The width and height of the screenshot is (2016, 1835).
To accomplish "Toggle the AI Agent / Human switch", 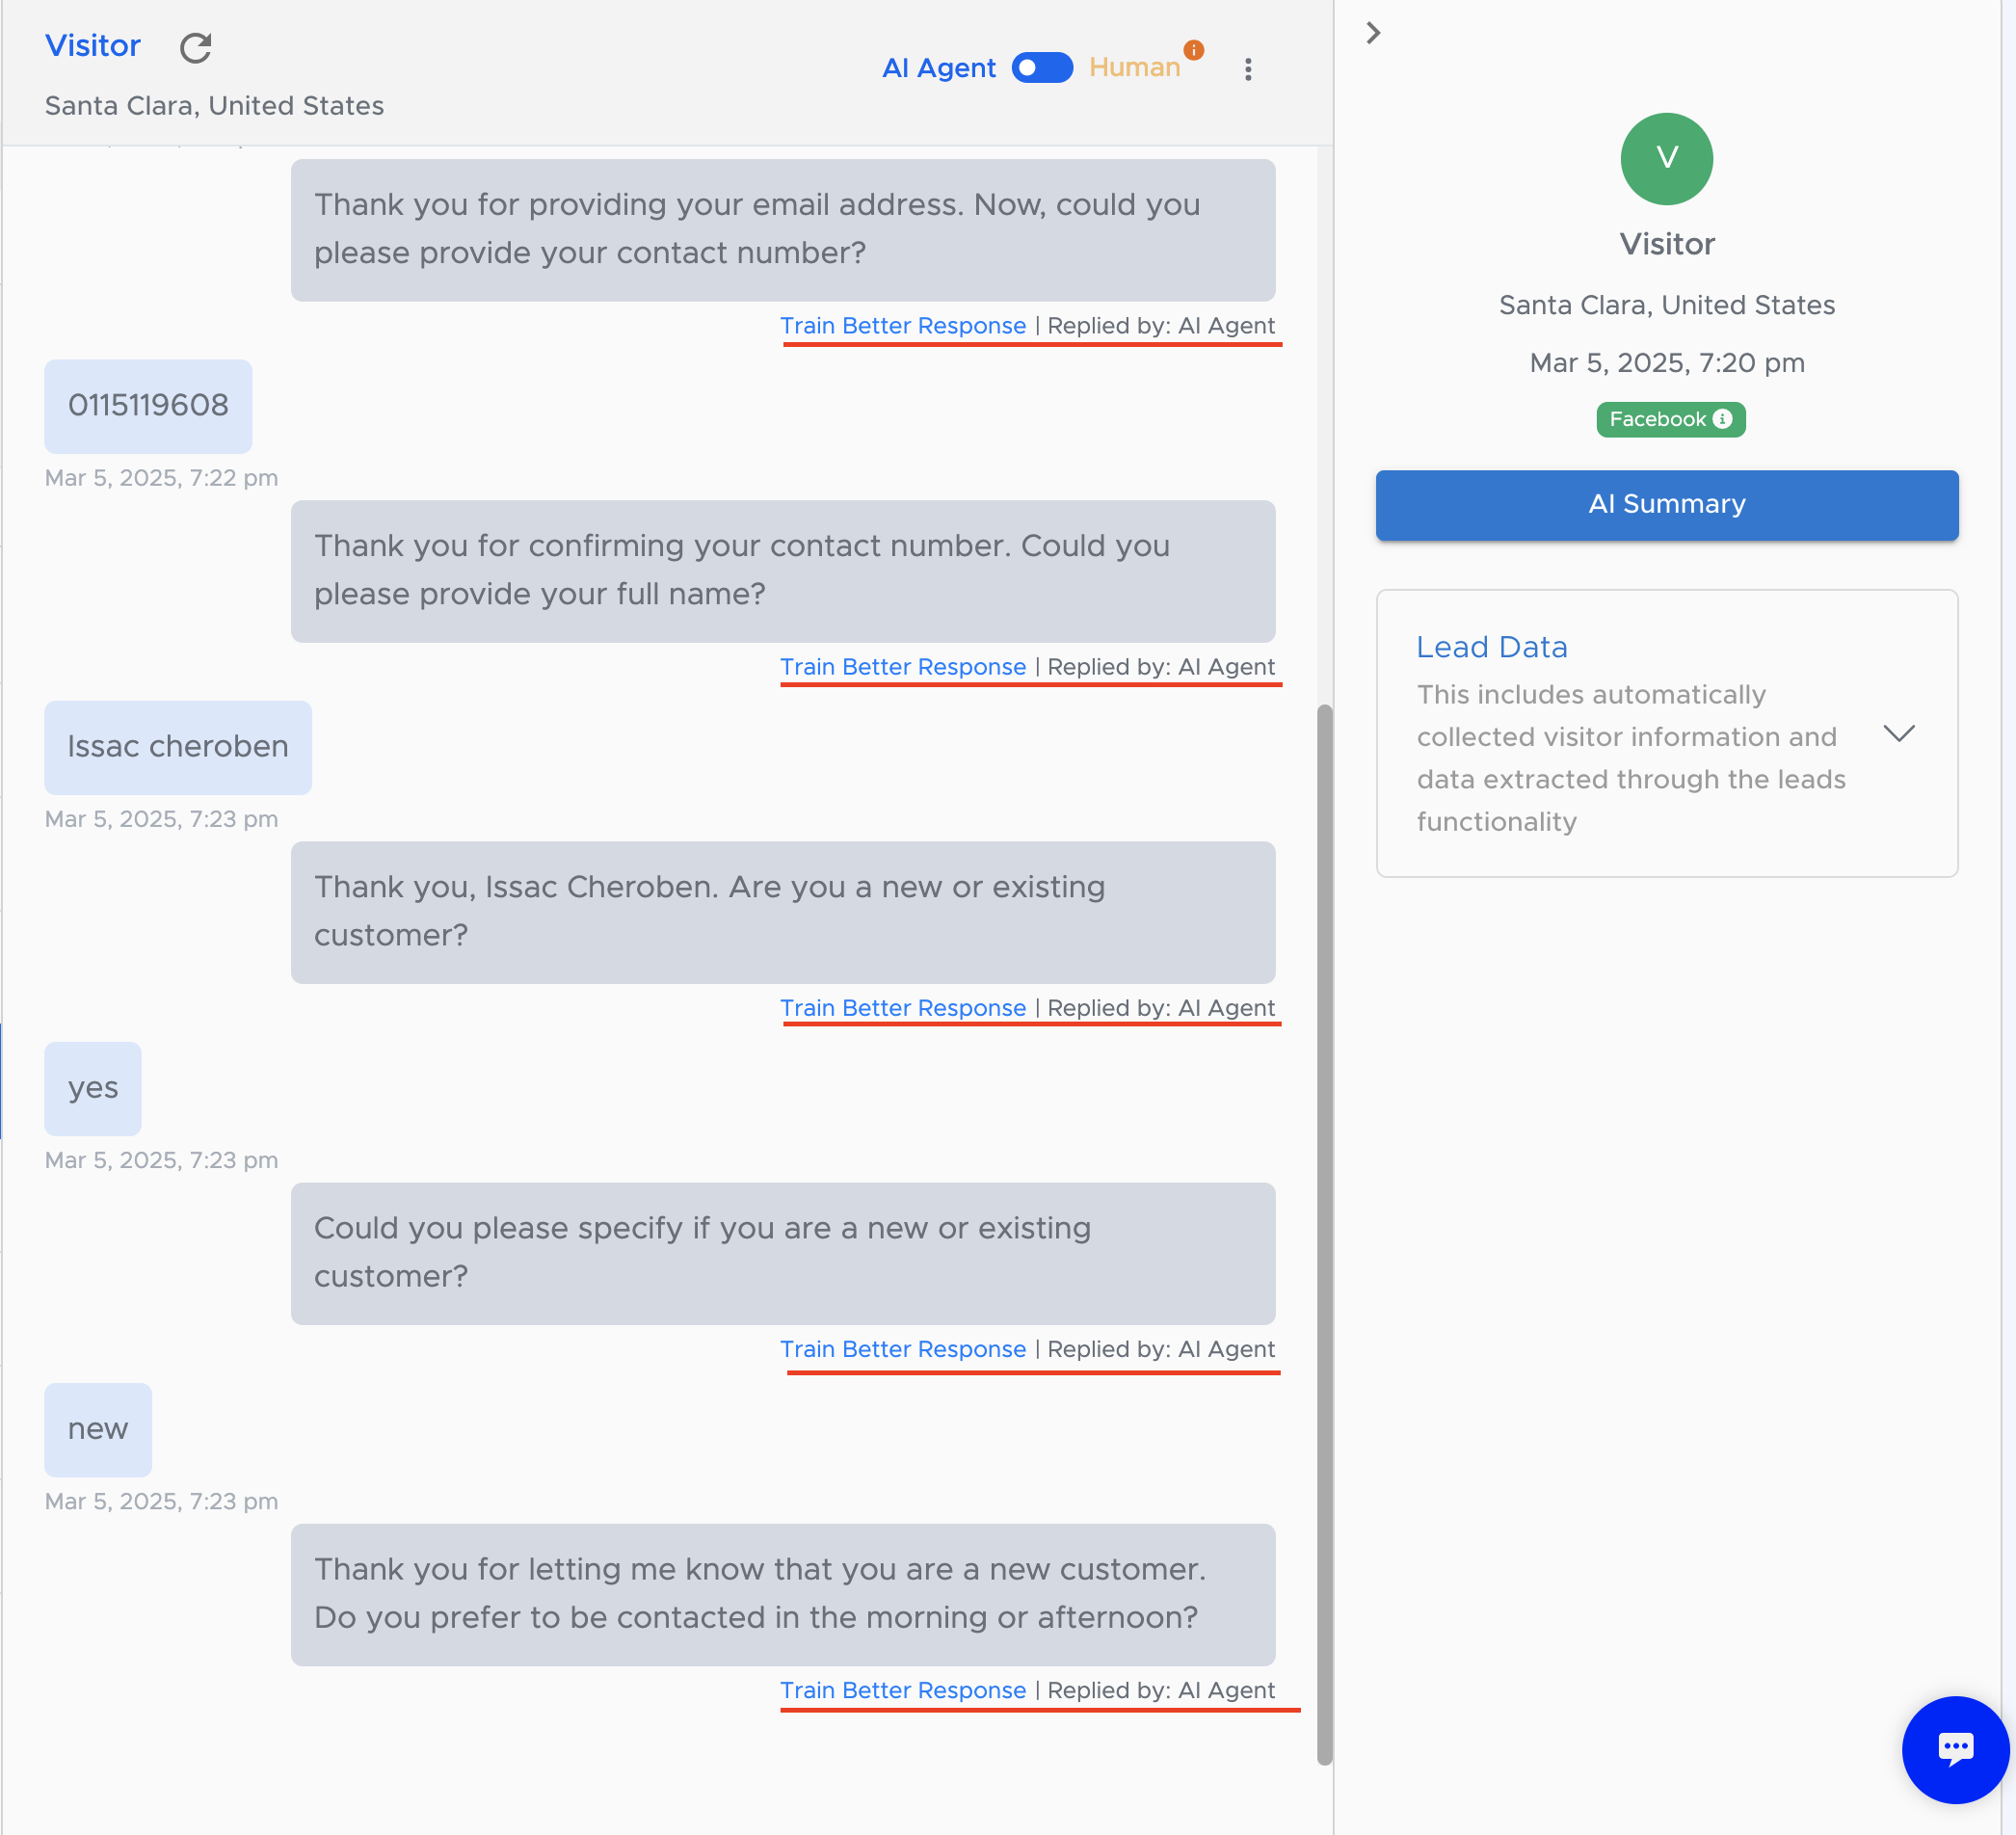I will tap(1042, 68).
